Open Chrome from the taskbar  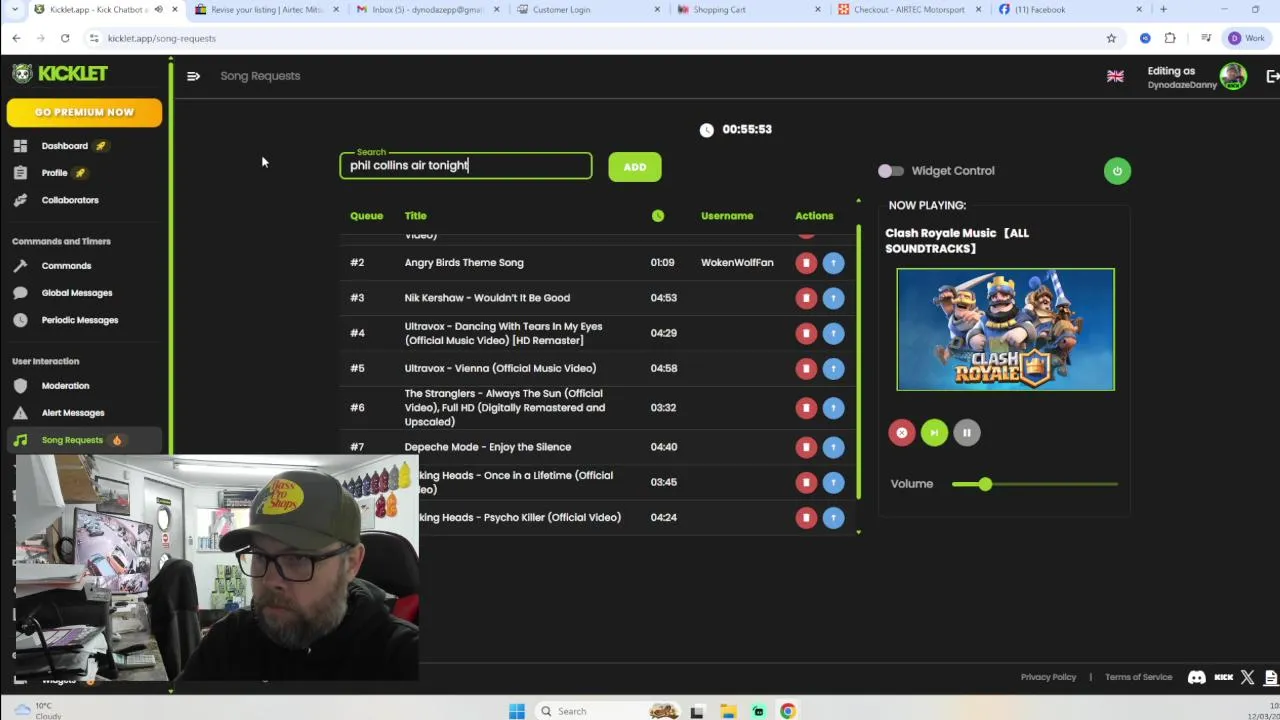[x=788, y=711]
